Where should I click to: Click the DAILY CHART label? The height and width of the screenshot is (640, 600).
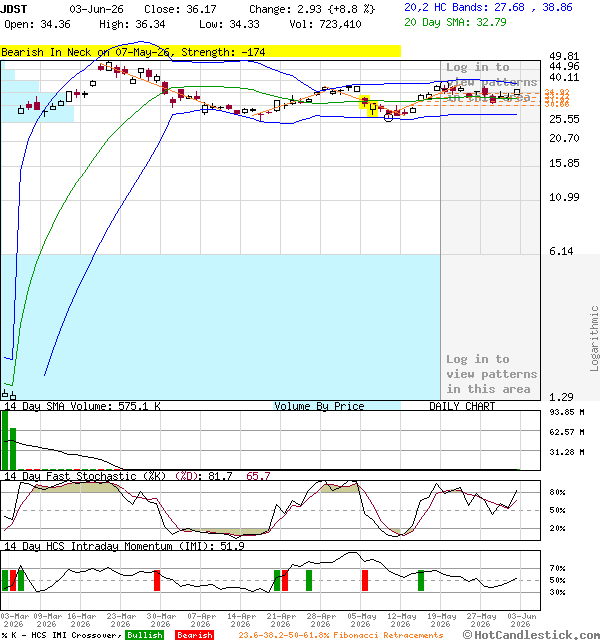tap(462, 406)
